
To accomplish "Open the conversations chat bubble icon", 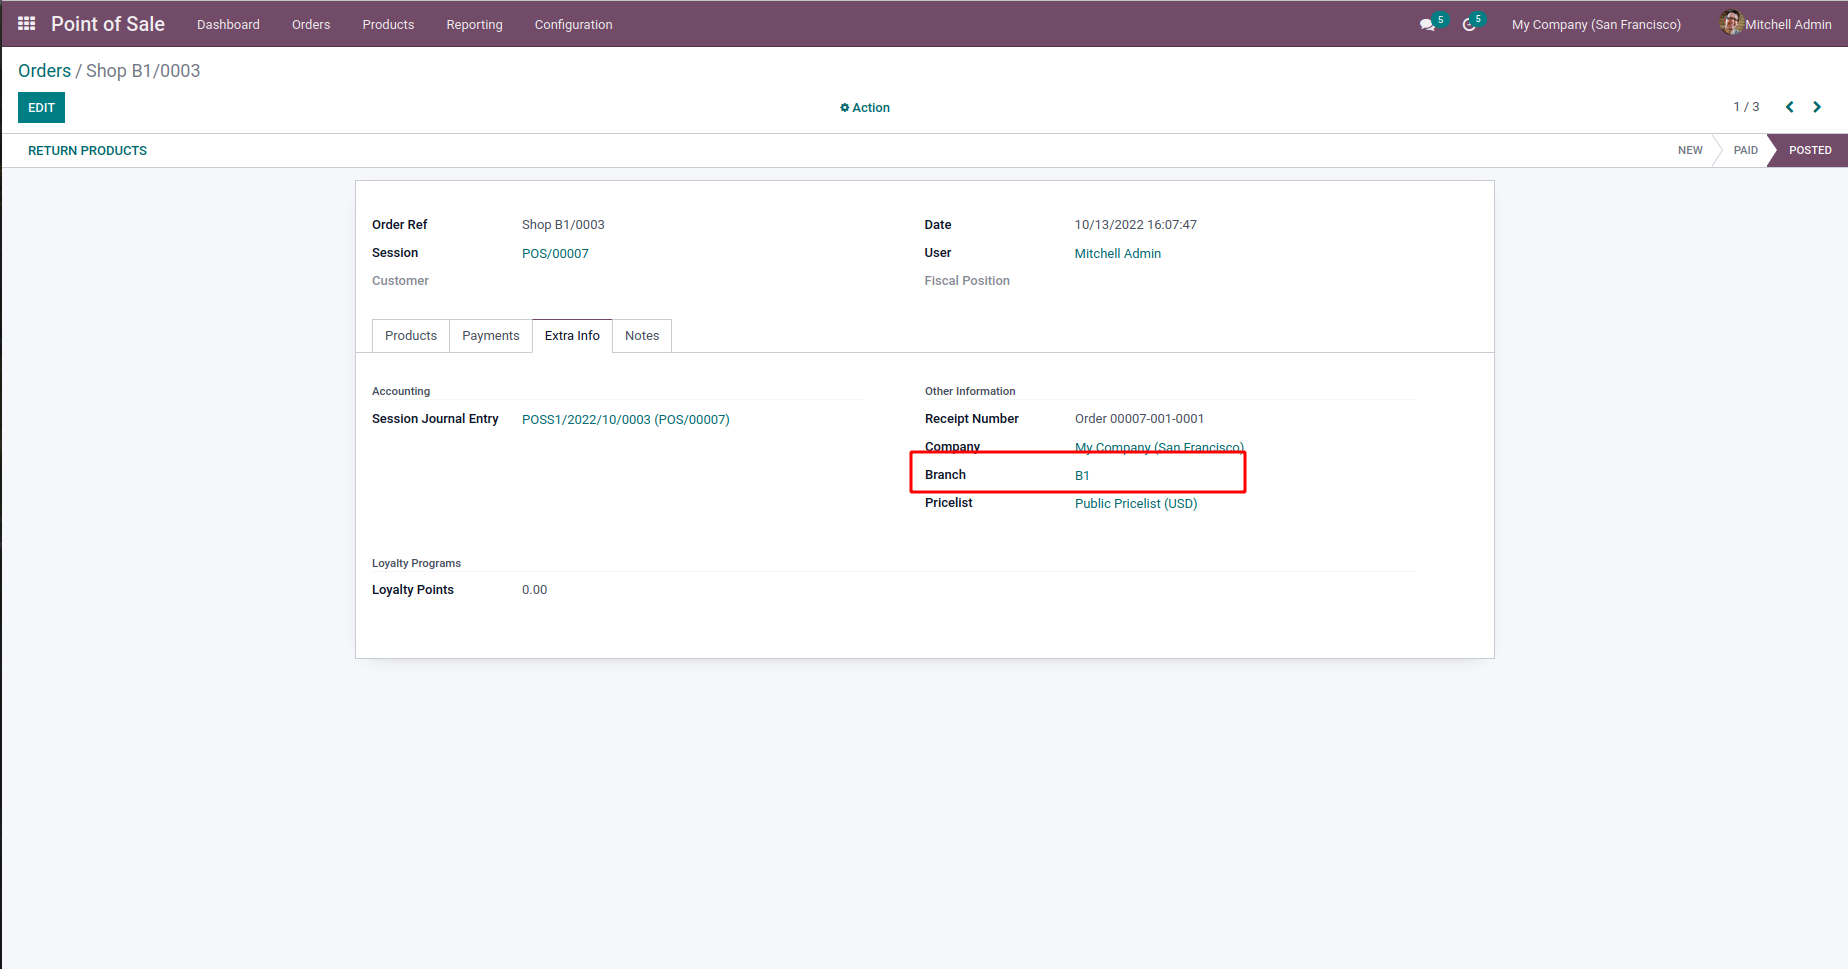I will pyautogui.click(x=1427, y=25).
